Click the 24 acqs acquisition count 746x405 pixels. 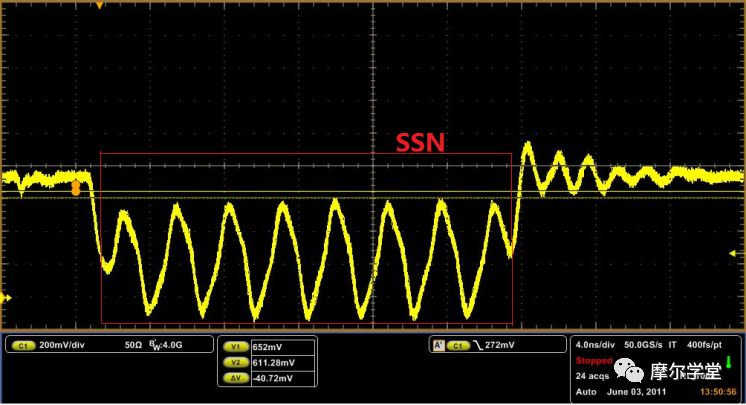[592, 376]
